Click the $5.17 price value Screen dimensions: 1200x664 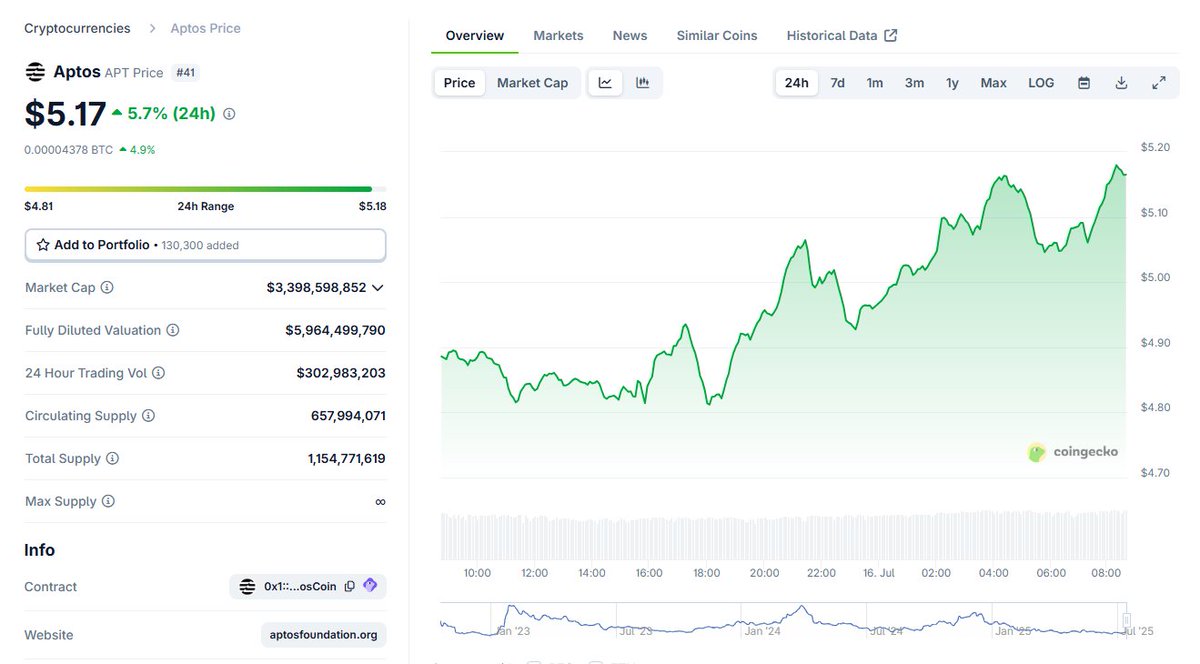65,114
